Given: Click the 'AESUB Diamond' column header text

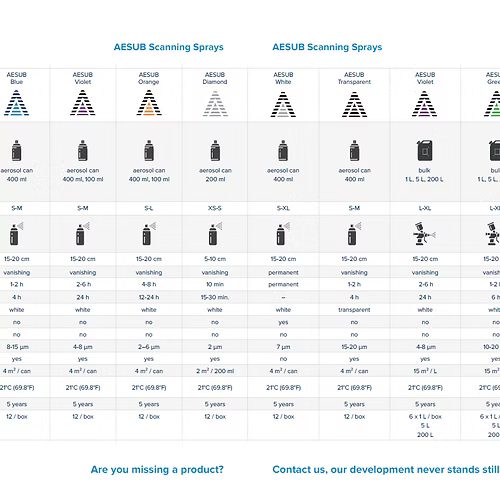Looking at the screenshot, I should pyautogui.click(x=215, y=78).
